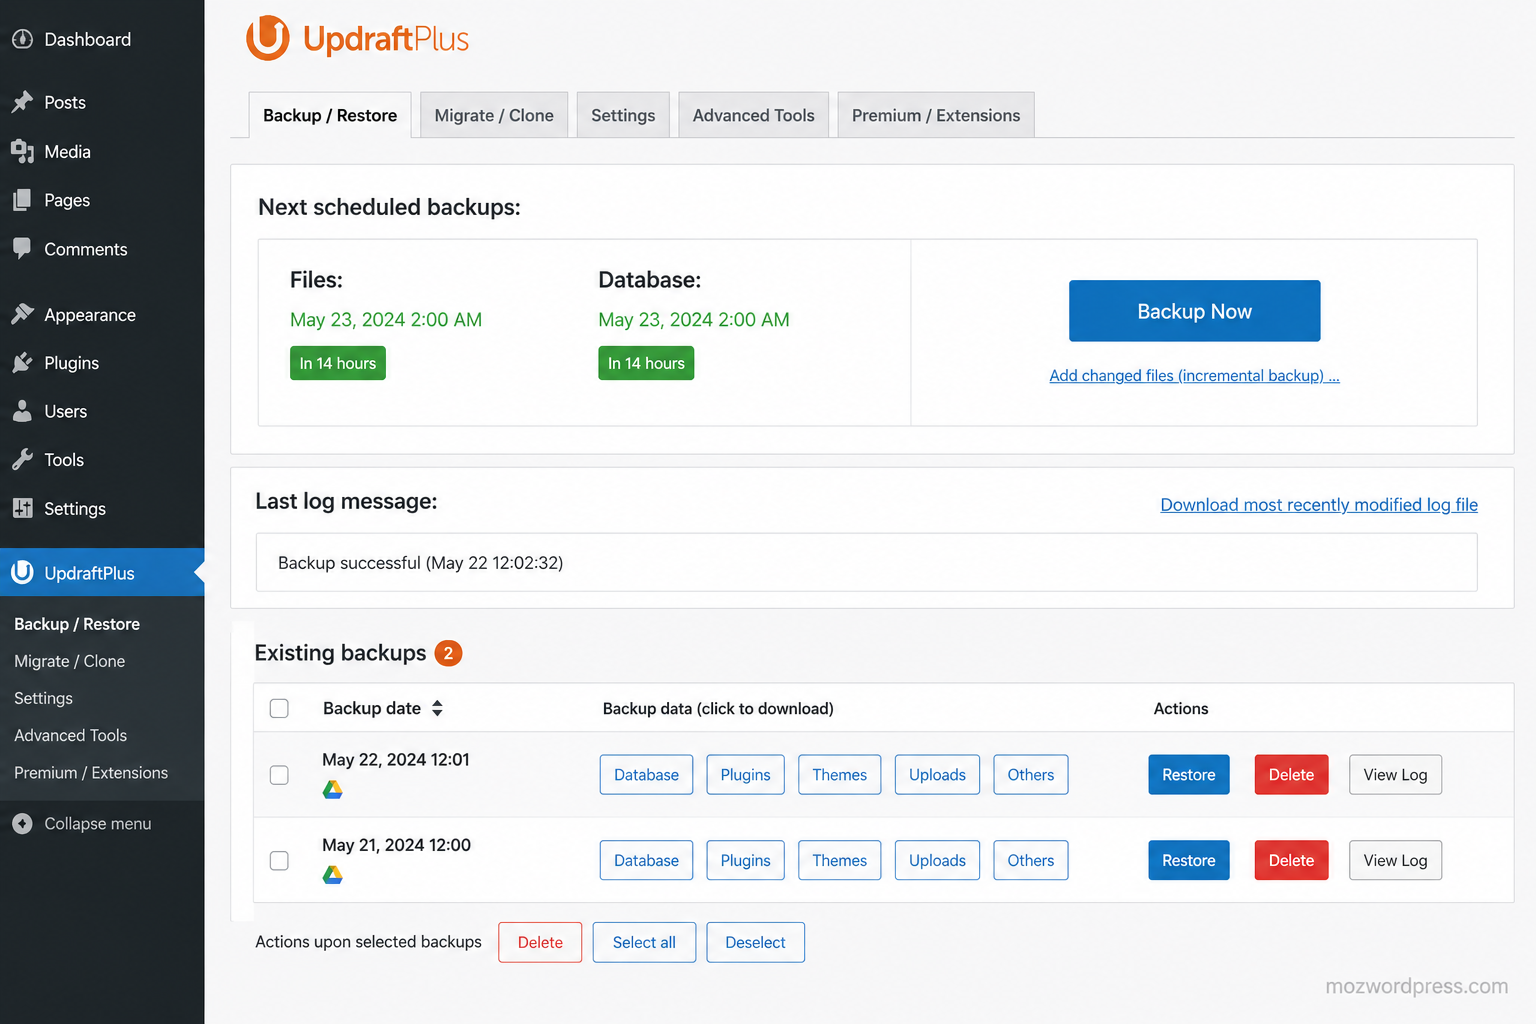Image resolution: width=1536 pixels, height=1024 pixels.
Task: Open Settings in UpdraftPlus sidebar submenu
Action: pos(43,698)
